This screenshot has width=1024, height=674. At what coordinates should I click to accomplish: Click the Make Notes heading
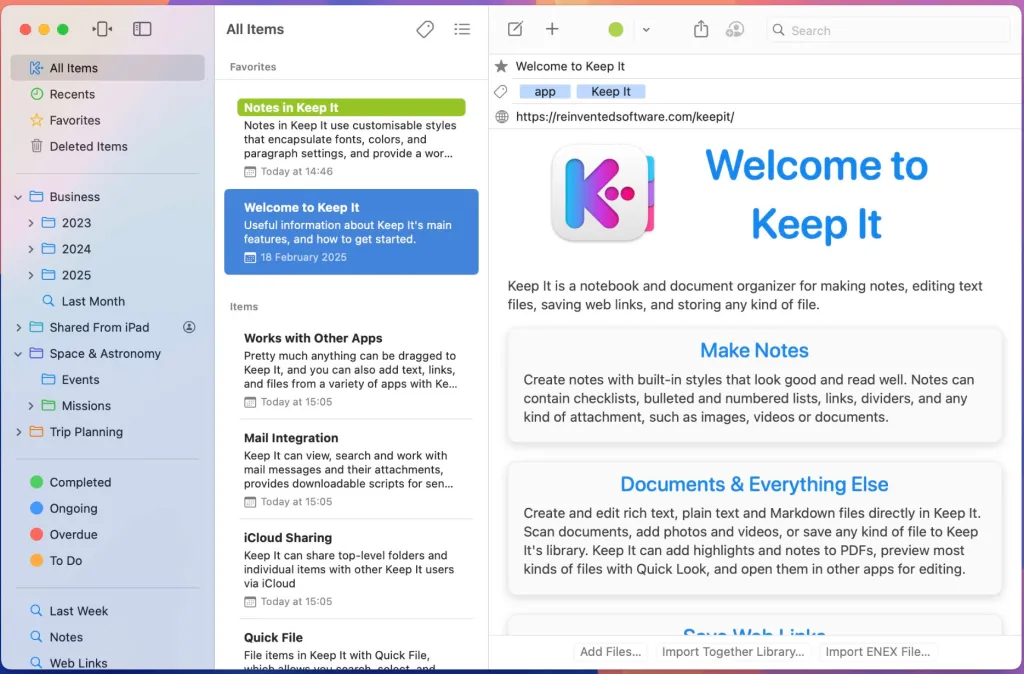tap(754, 350)
